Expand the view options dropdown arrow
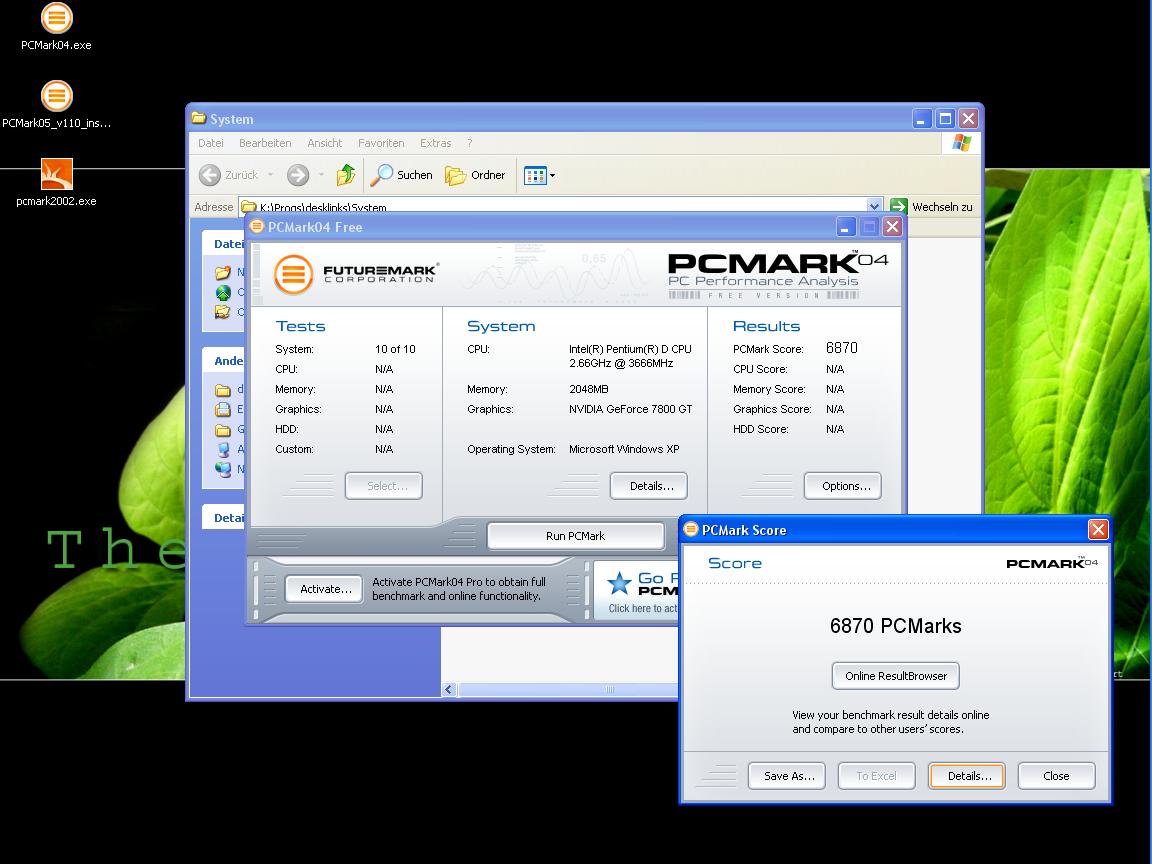Screen dimensions: 1152x864 [552, 176]
